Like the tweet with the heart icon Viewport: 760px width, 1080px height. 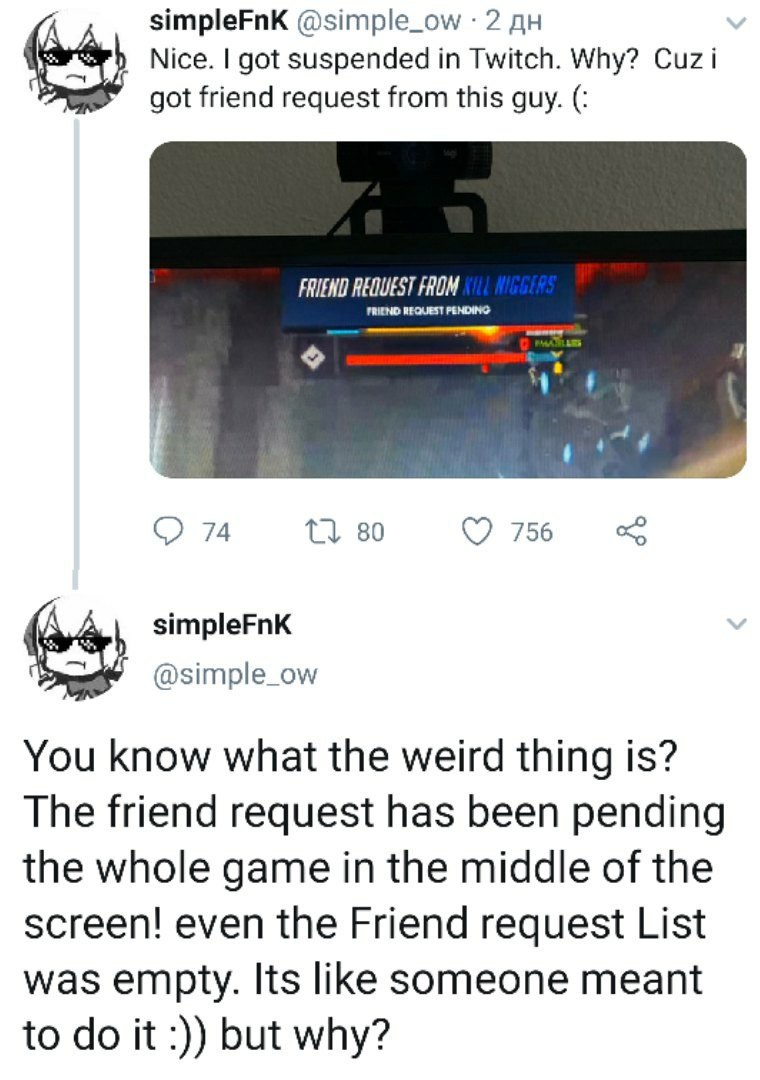click(x=477, y=532)
